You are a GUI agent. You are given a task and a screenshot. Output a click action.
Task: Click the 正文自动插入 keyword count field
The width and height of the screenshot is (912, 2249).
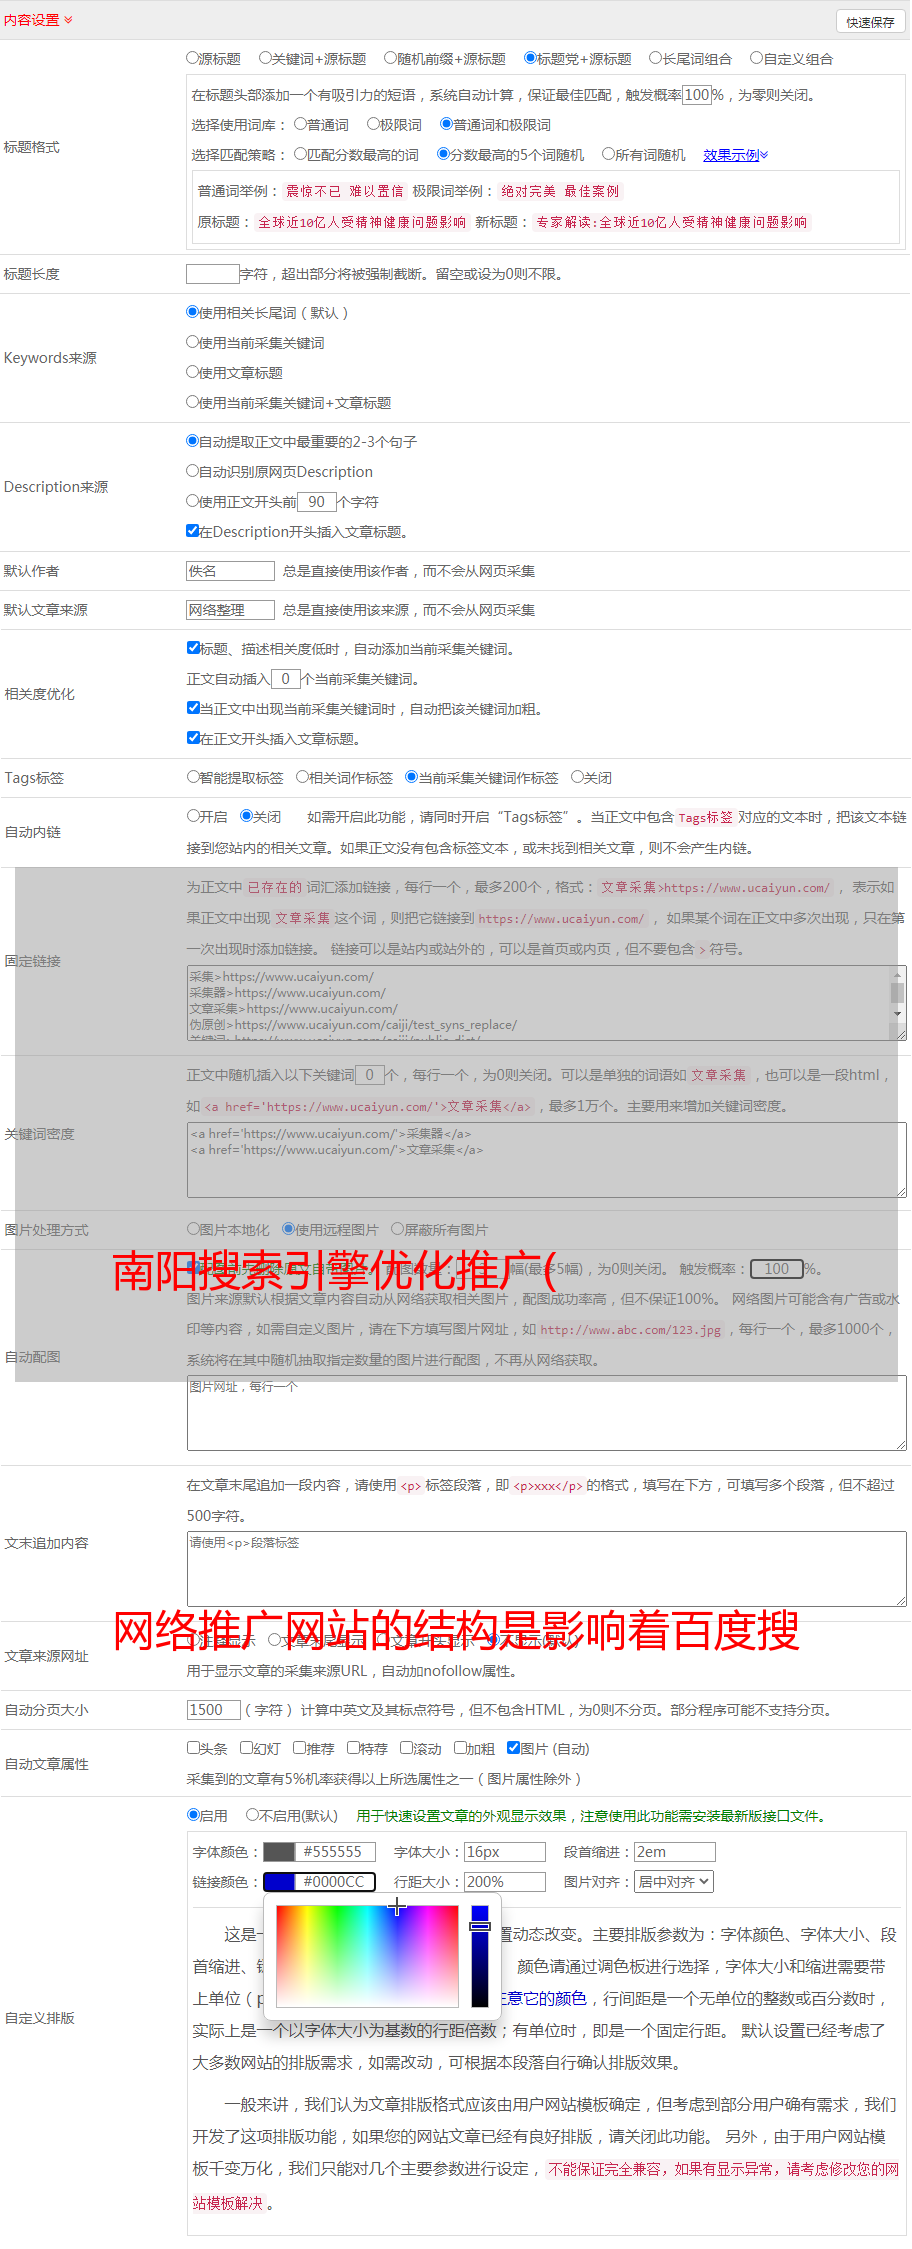point(285,679)
